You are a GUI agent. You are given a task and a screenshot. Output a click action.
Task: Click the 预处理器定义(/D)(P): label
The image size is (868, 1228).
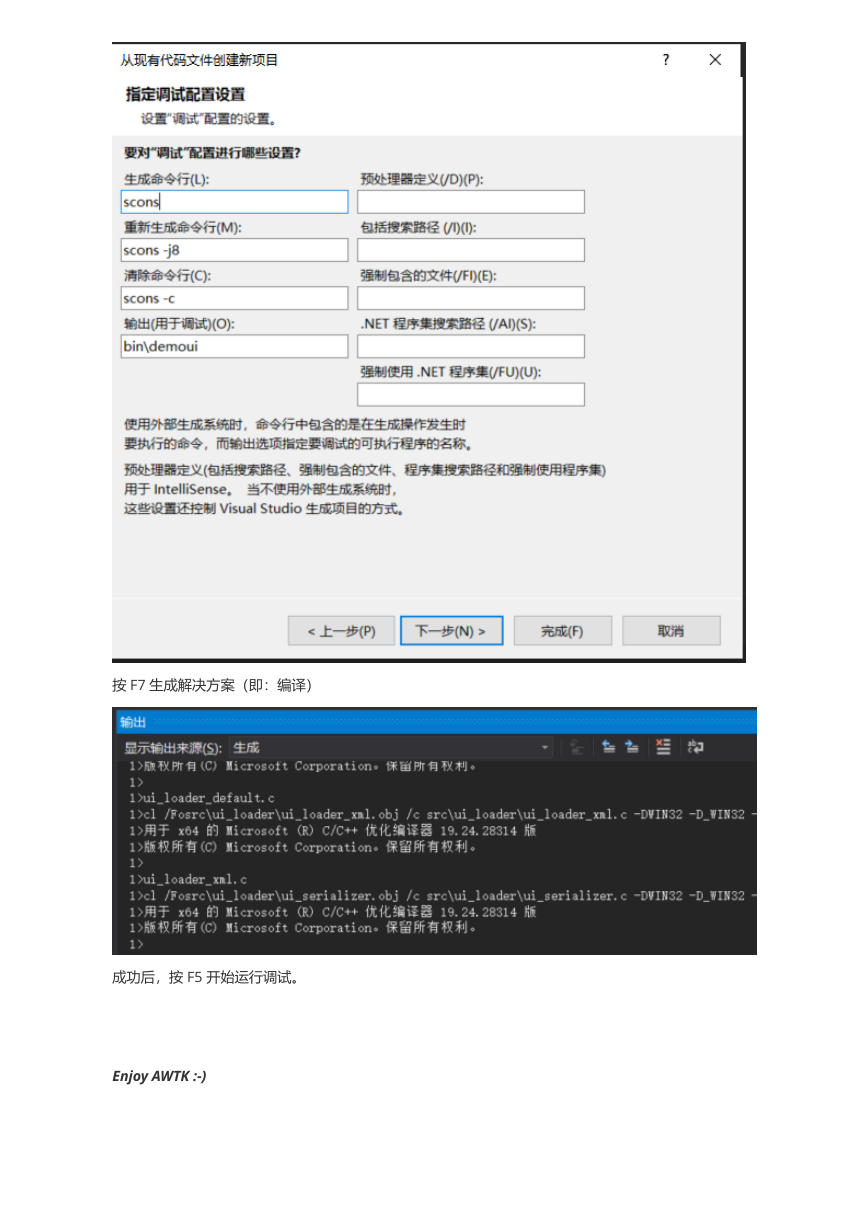[422, 179]
